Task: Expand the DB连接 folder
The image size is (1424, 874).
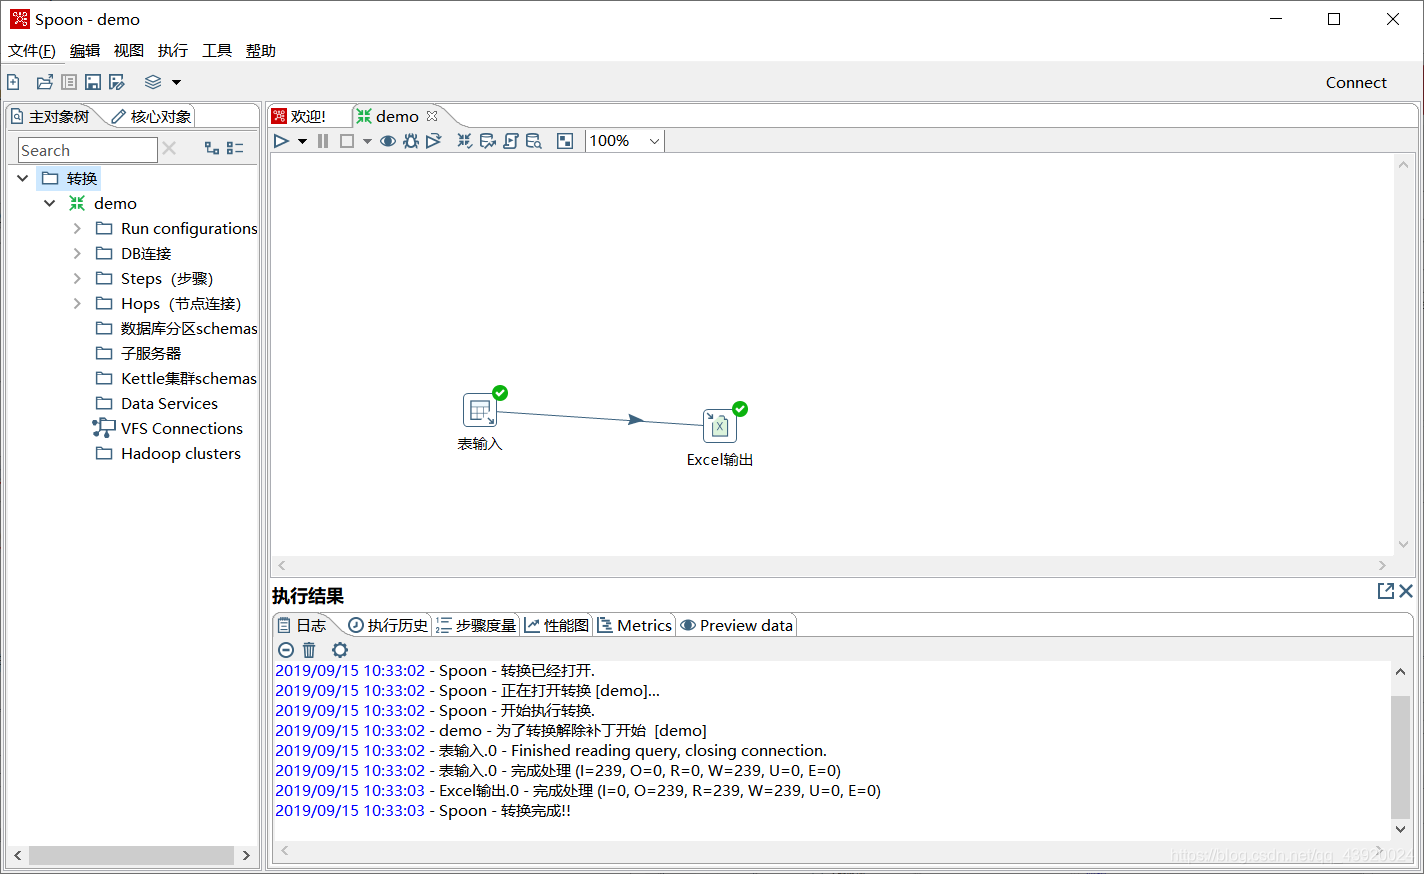Action: click(x=77, y=253)
